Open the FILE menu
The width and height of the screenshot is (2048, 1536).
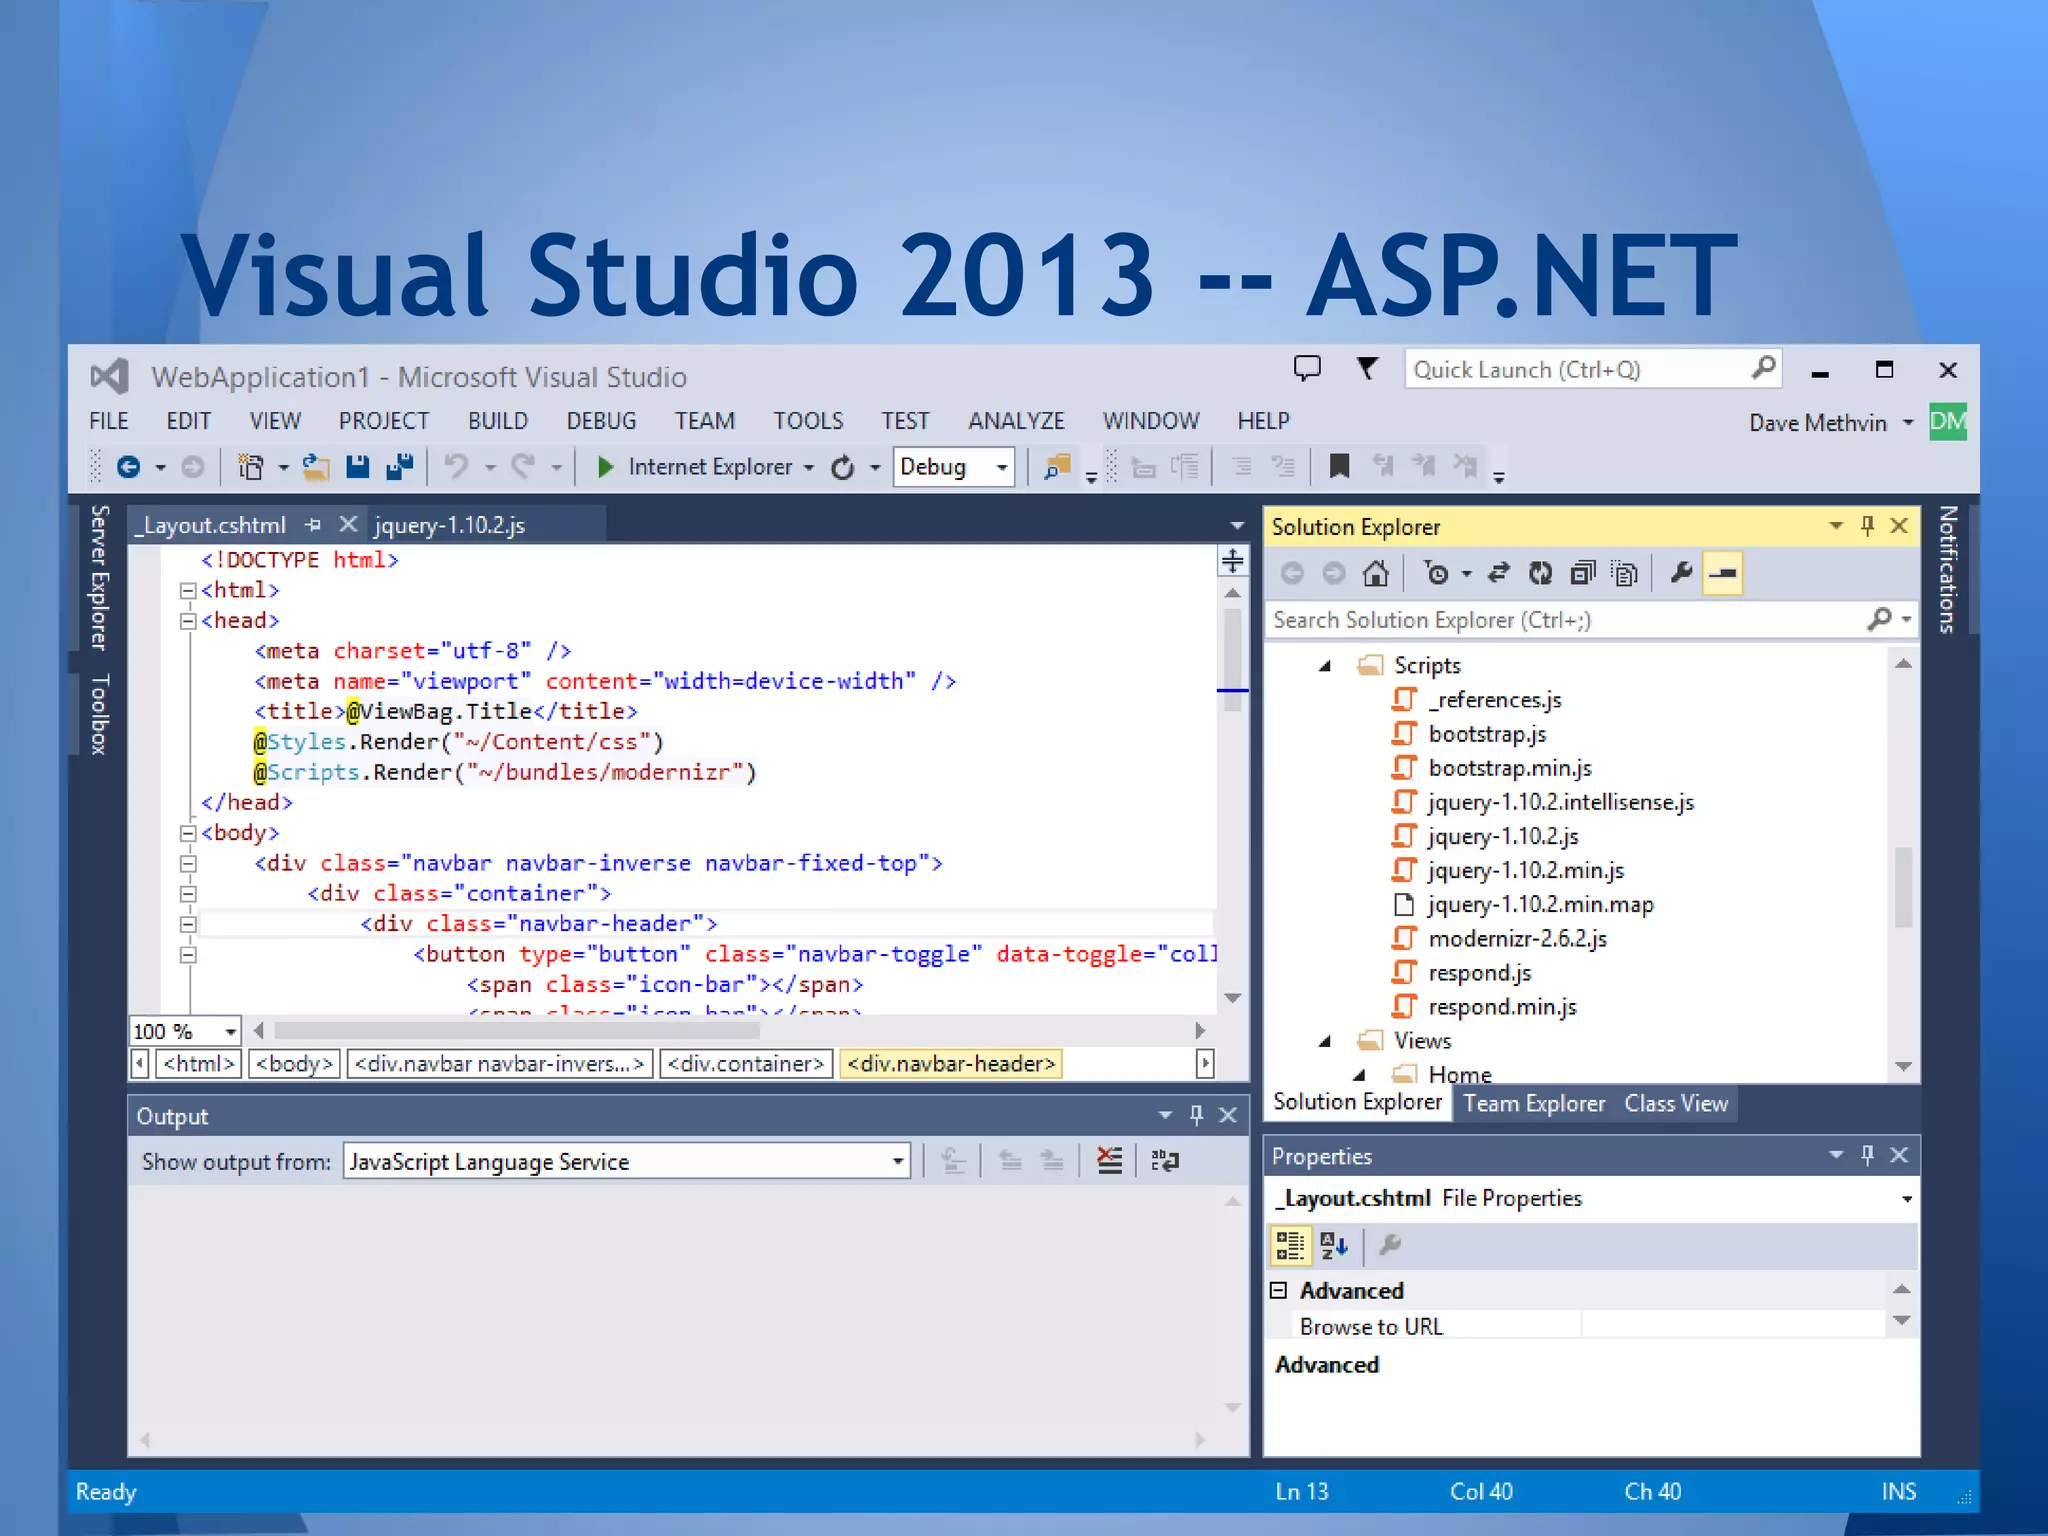pyautogui.click(x=109, y=421)
